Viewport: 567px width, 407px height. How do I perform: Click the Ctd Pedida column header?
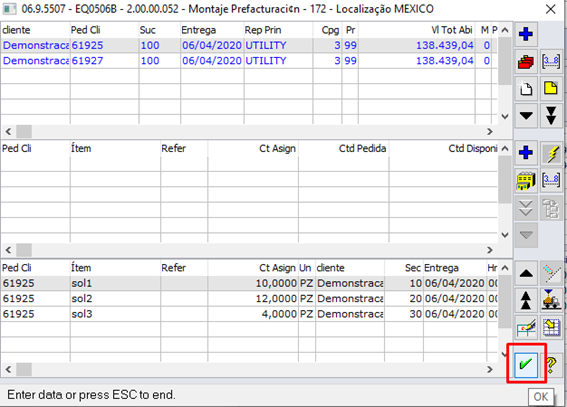344,149
